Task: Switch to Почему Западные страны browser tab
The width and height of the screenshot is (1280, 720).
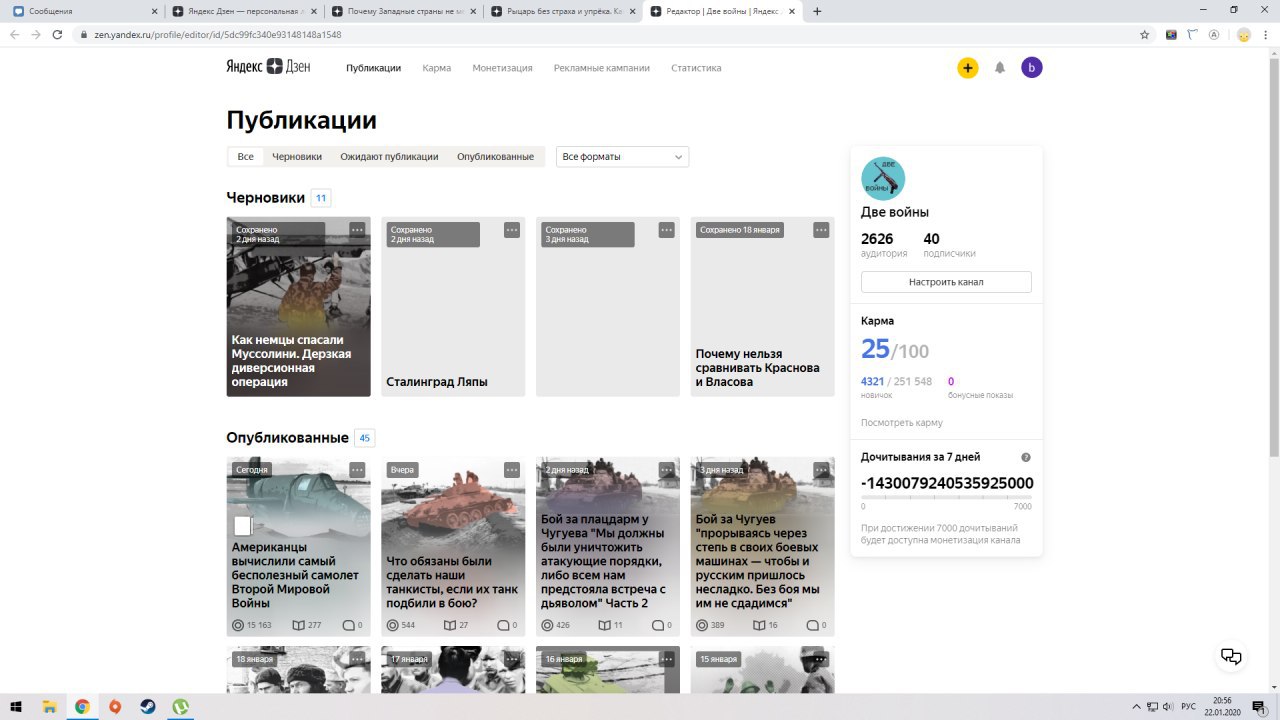Action: click(403, 11)
